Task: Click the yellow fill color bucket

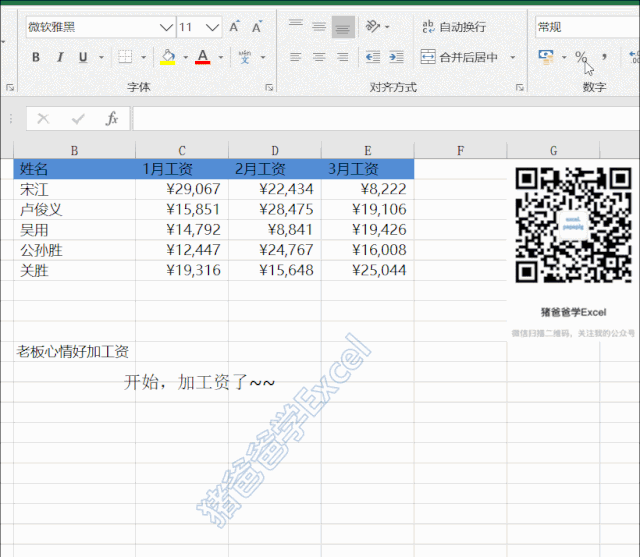Action: tap(168, 57)
